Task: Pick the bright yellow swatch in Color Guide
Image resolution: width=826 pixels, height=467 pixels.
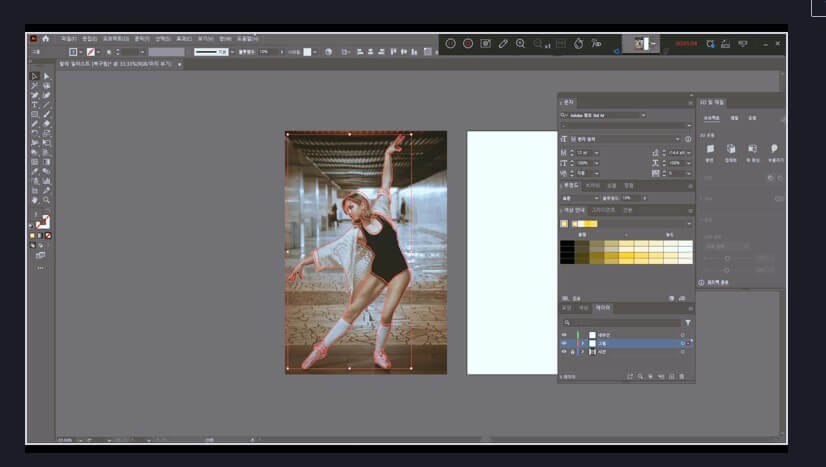Action: (627, 256)
